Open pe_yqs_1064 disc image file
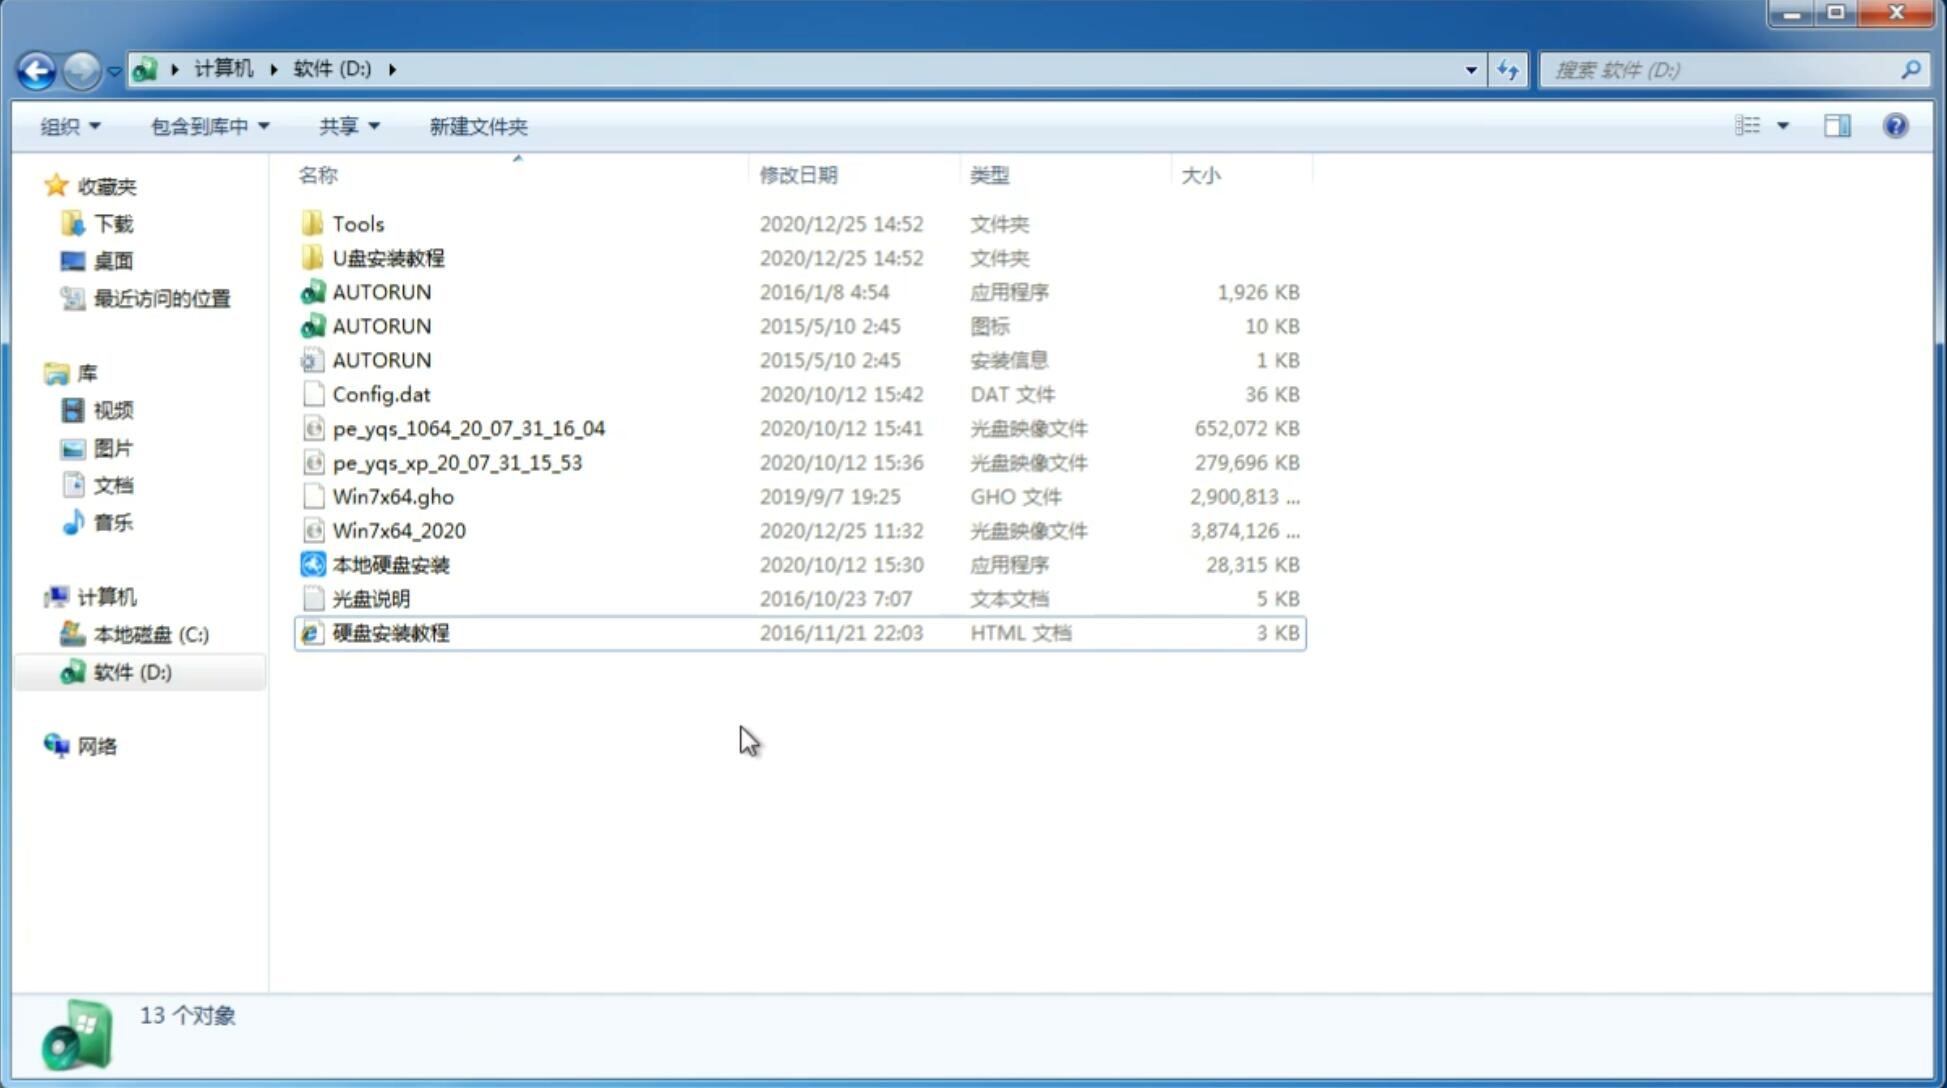Image resolution: width=1947 pixels, height=1088 pixels. pyautogui.click(x=469, y=428)
